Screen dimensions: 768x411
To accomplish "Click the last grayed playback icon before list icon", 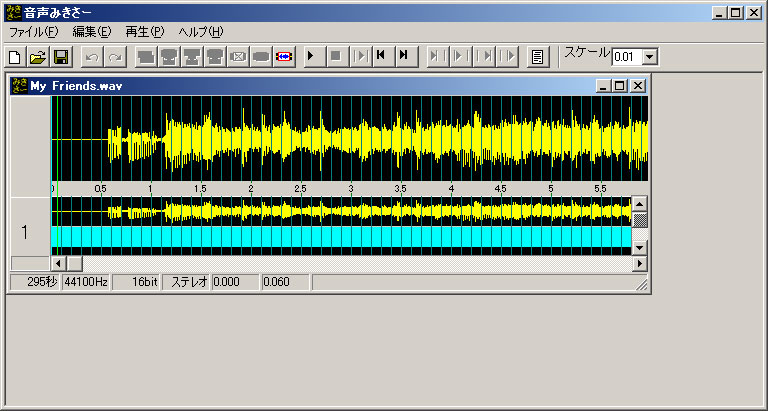I will (x=508, y=57).
